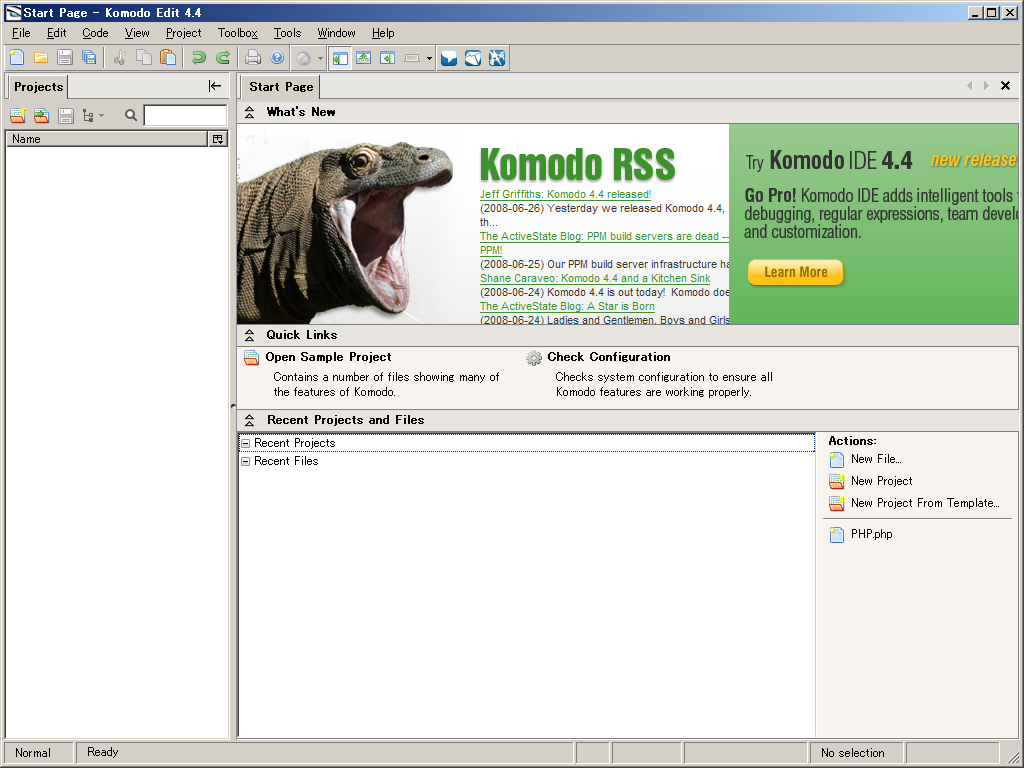Open the Window menu
The height and width of the screenshot is (768, 1024).
coord(336,33)
